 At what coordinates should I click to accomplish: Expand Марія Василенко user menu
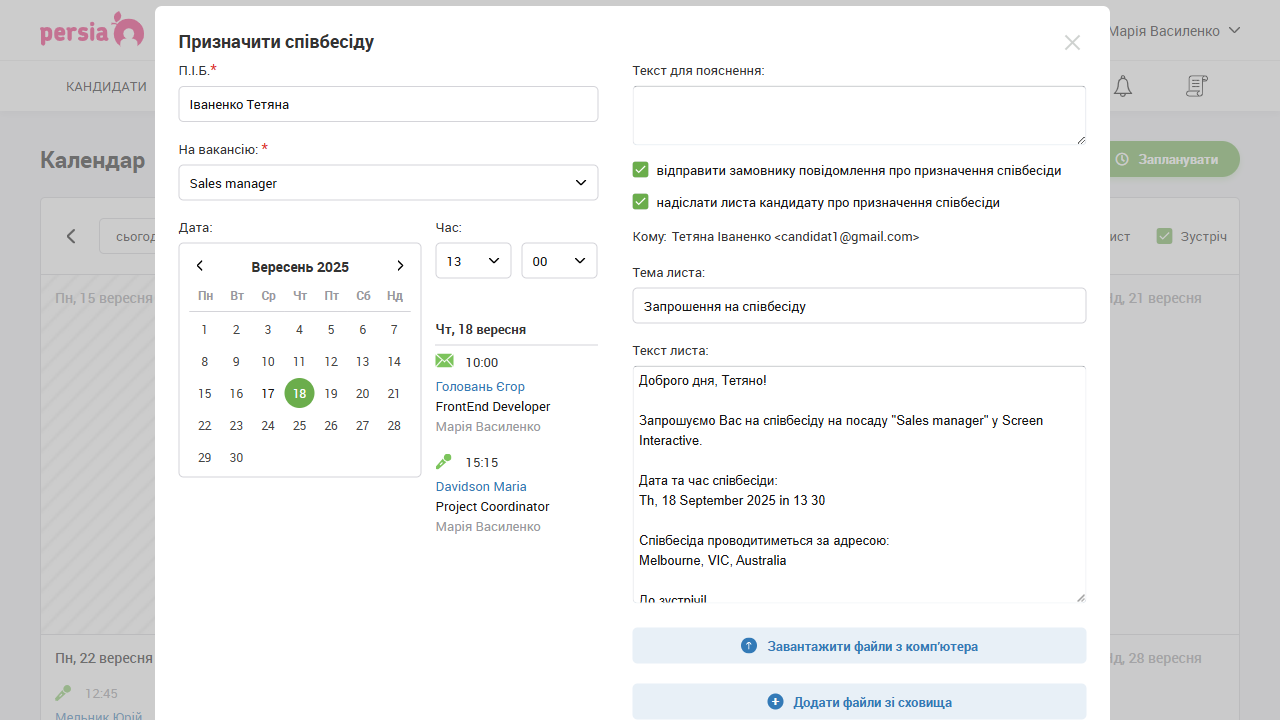[1173, 31]
